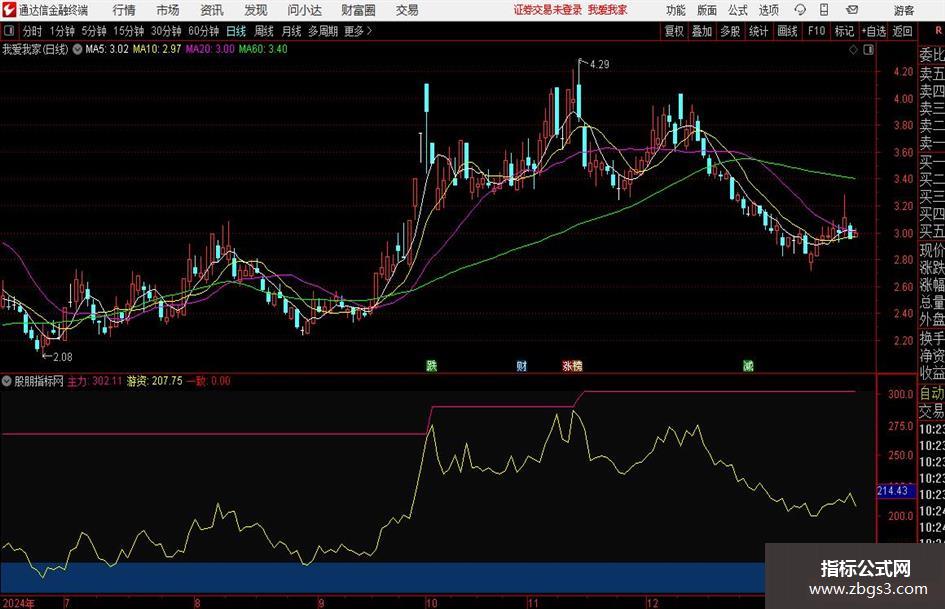This screenshot has height=609, width=945.
Task: Expand 更多 period options
Action: click(x=358, y=31)
